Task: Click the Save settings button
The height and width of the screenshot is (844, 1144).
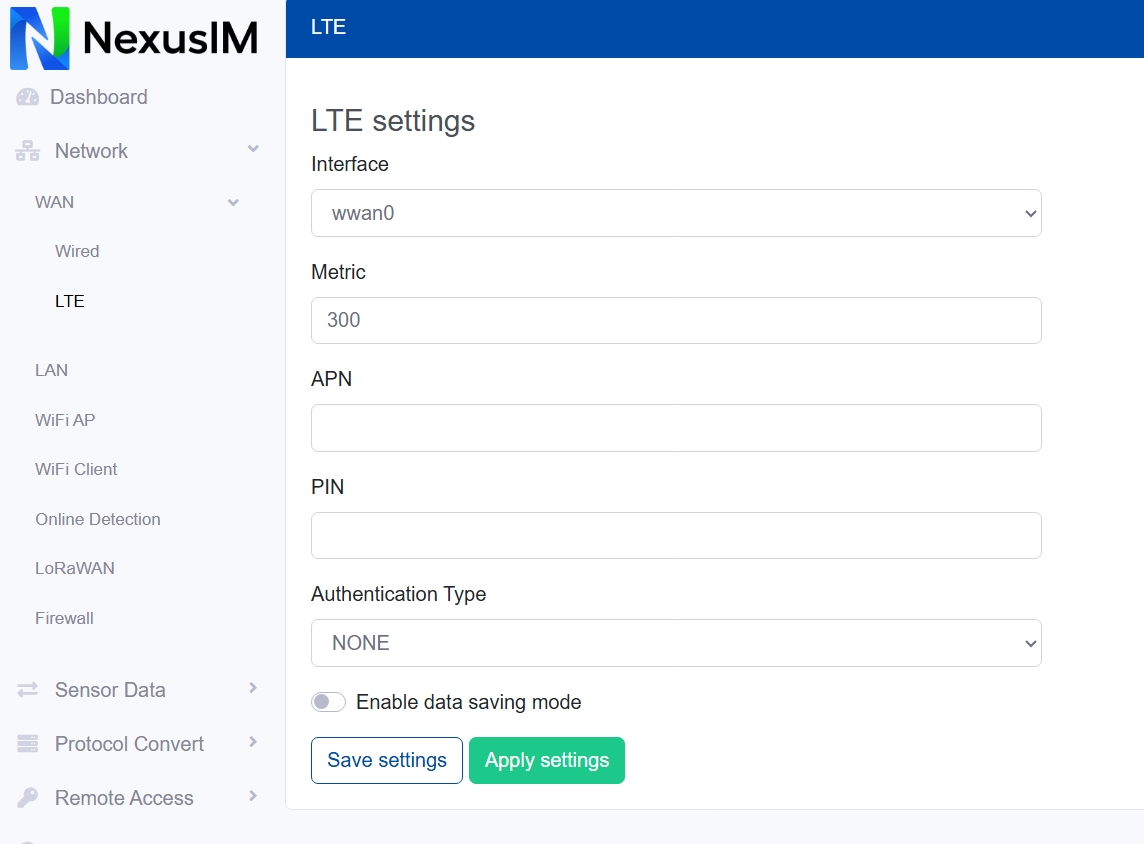Action: (387, 760)
